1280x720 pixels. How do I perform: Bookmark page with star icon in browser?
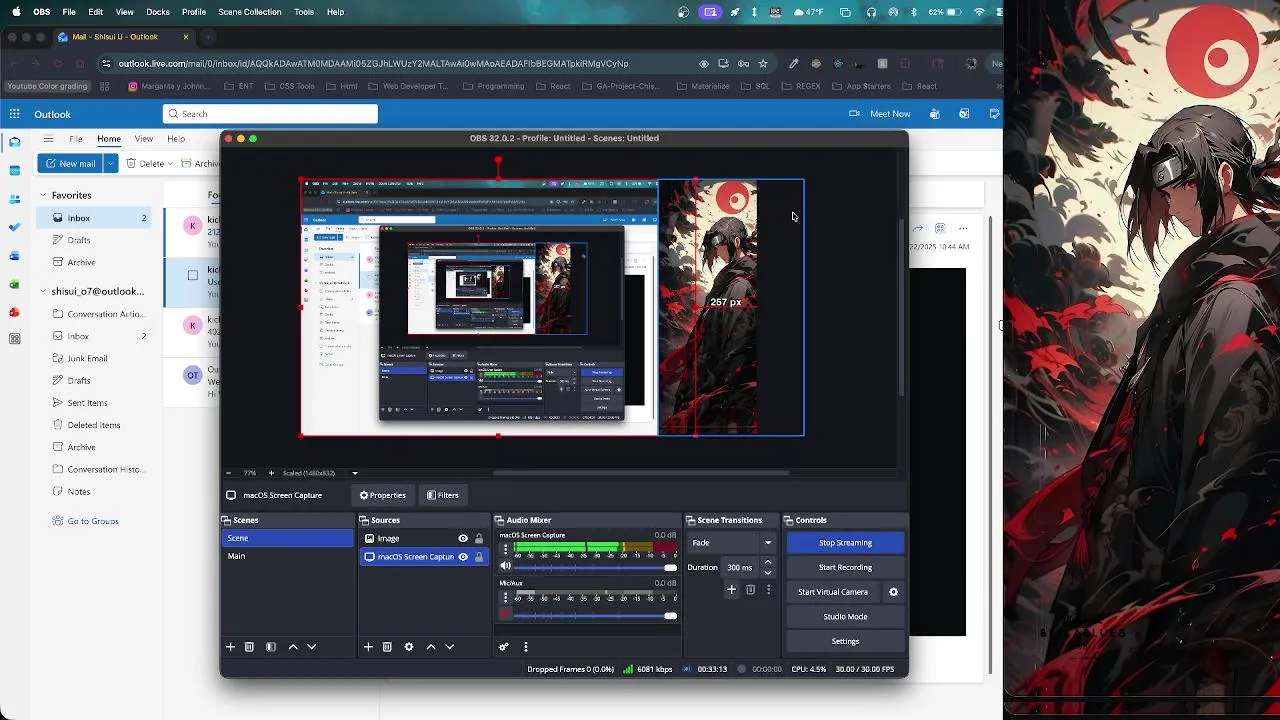[x=763, y=63]
